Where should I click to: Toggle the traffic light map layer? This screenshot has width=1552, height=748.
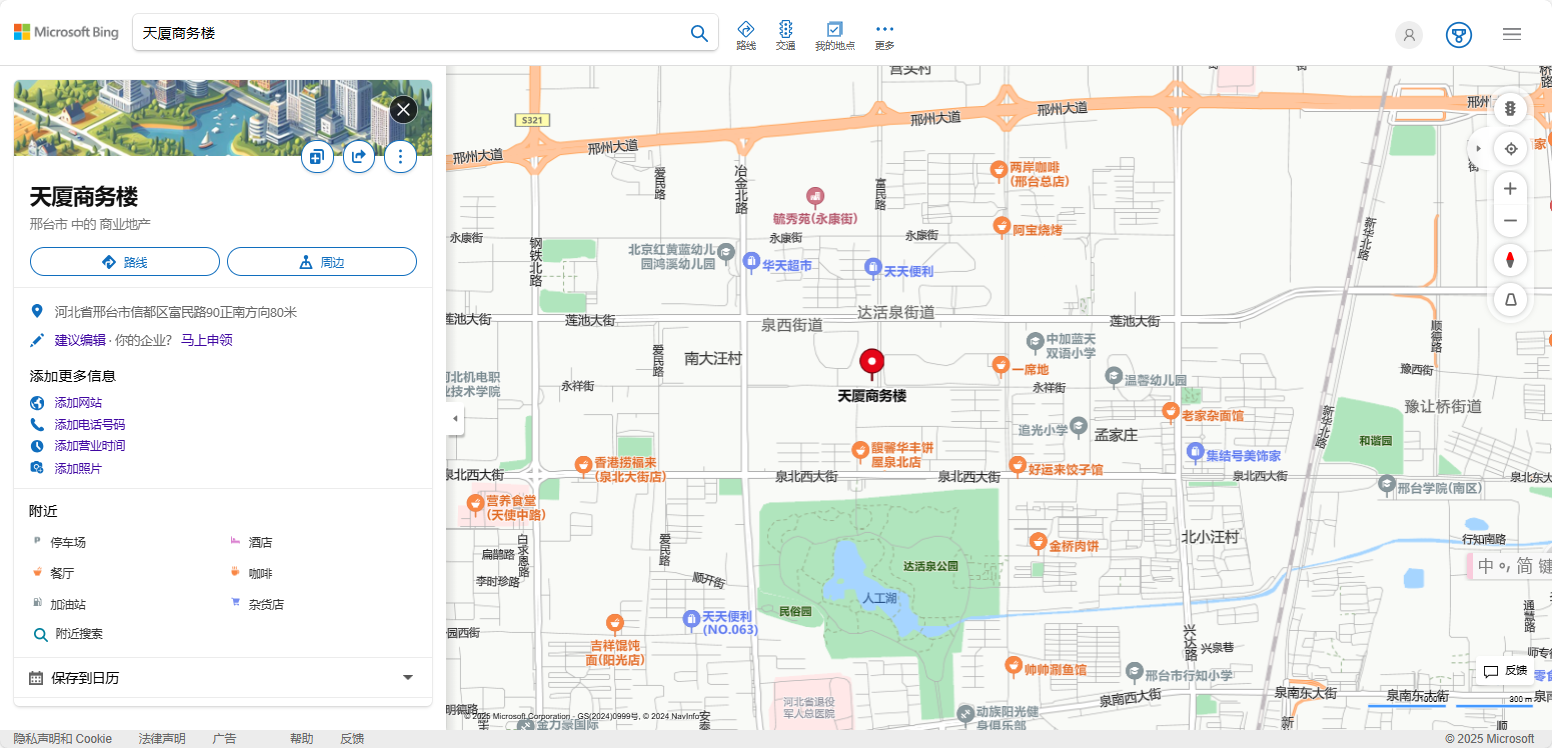(x=1510, y=108)
